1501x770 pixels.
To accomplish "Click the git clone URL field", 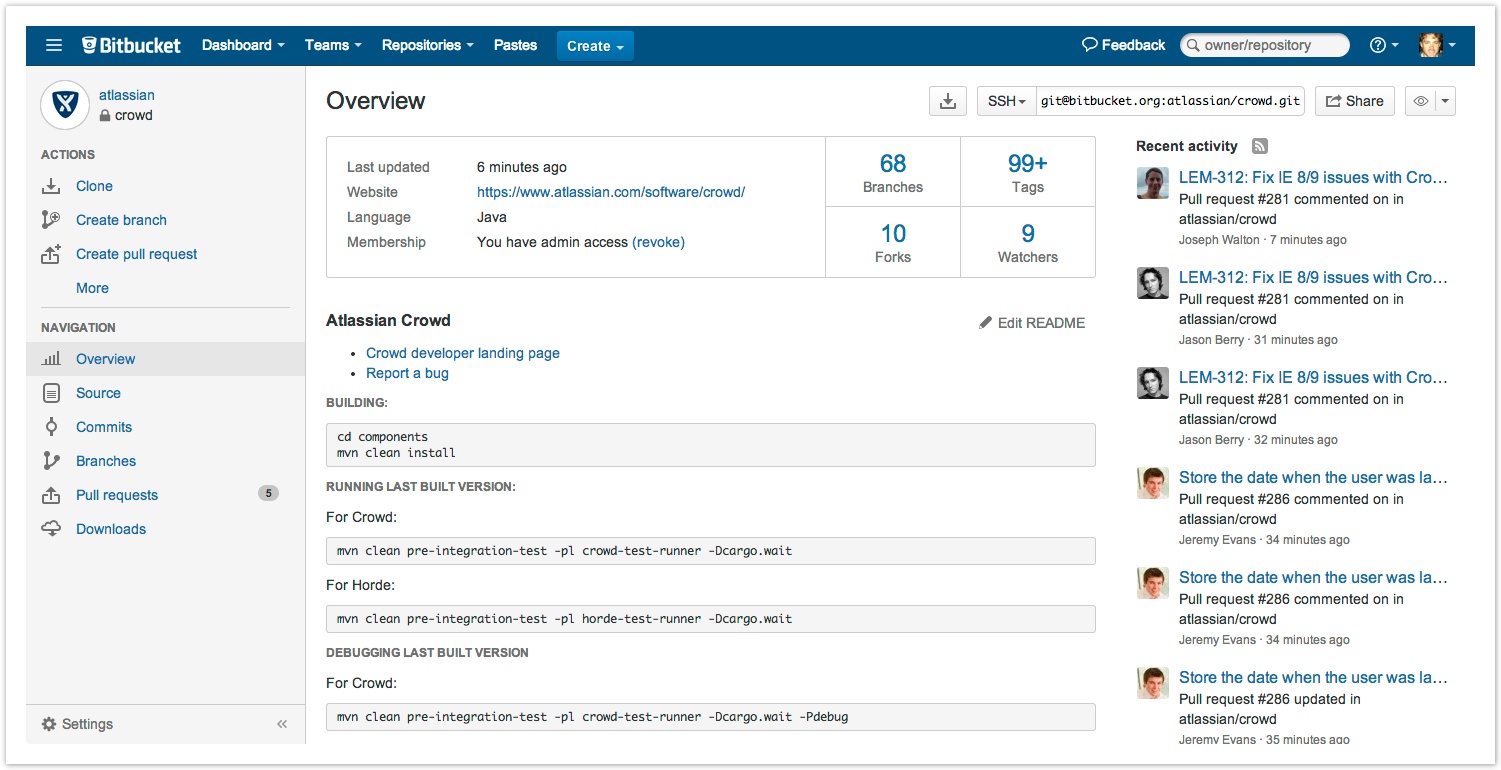I will click(x=1171, y=101).
